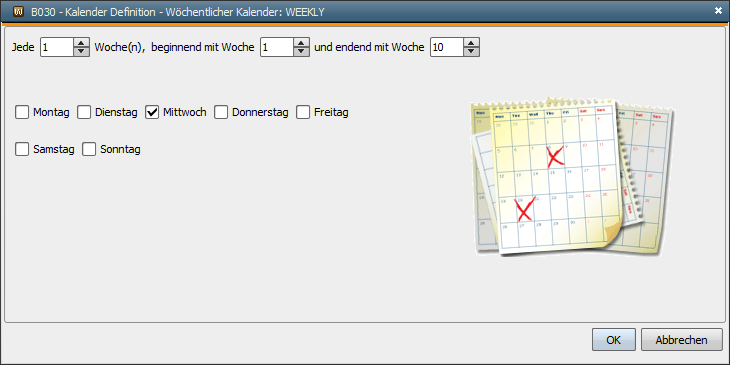The height and width of the screenshot is (365, 730).
Task: Uncheck the Mittwoch checkbox
Action: coord(152,112)
